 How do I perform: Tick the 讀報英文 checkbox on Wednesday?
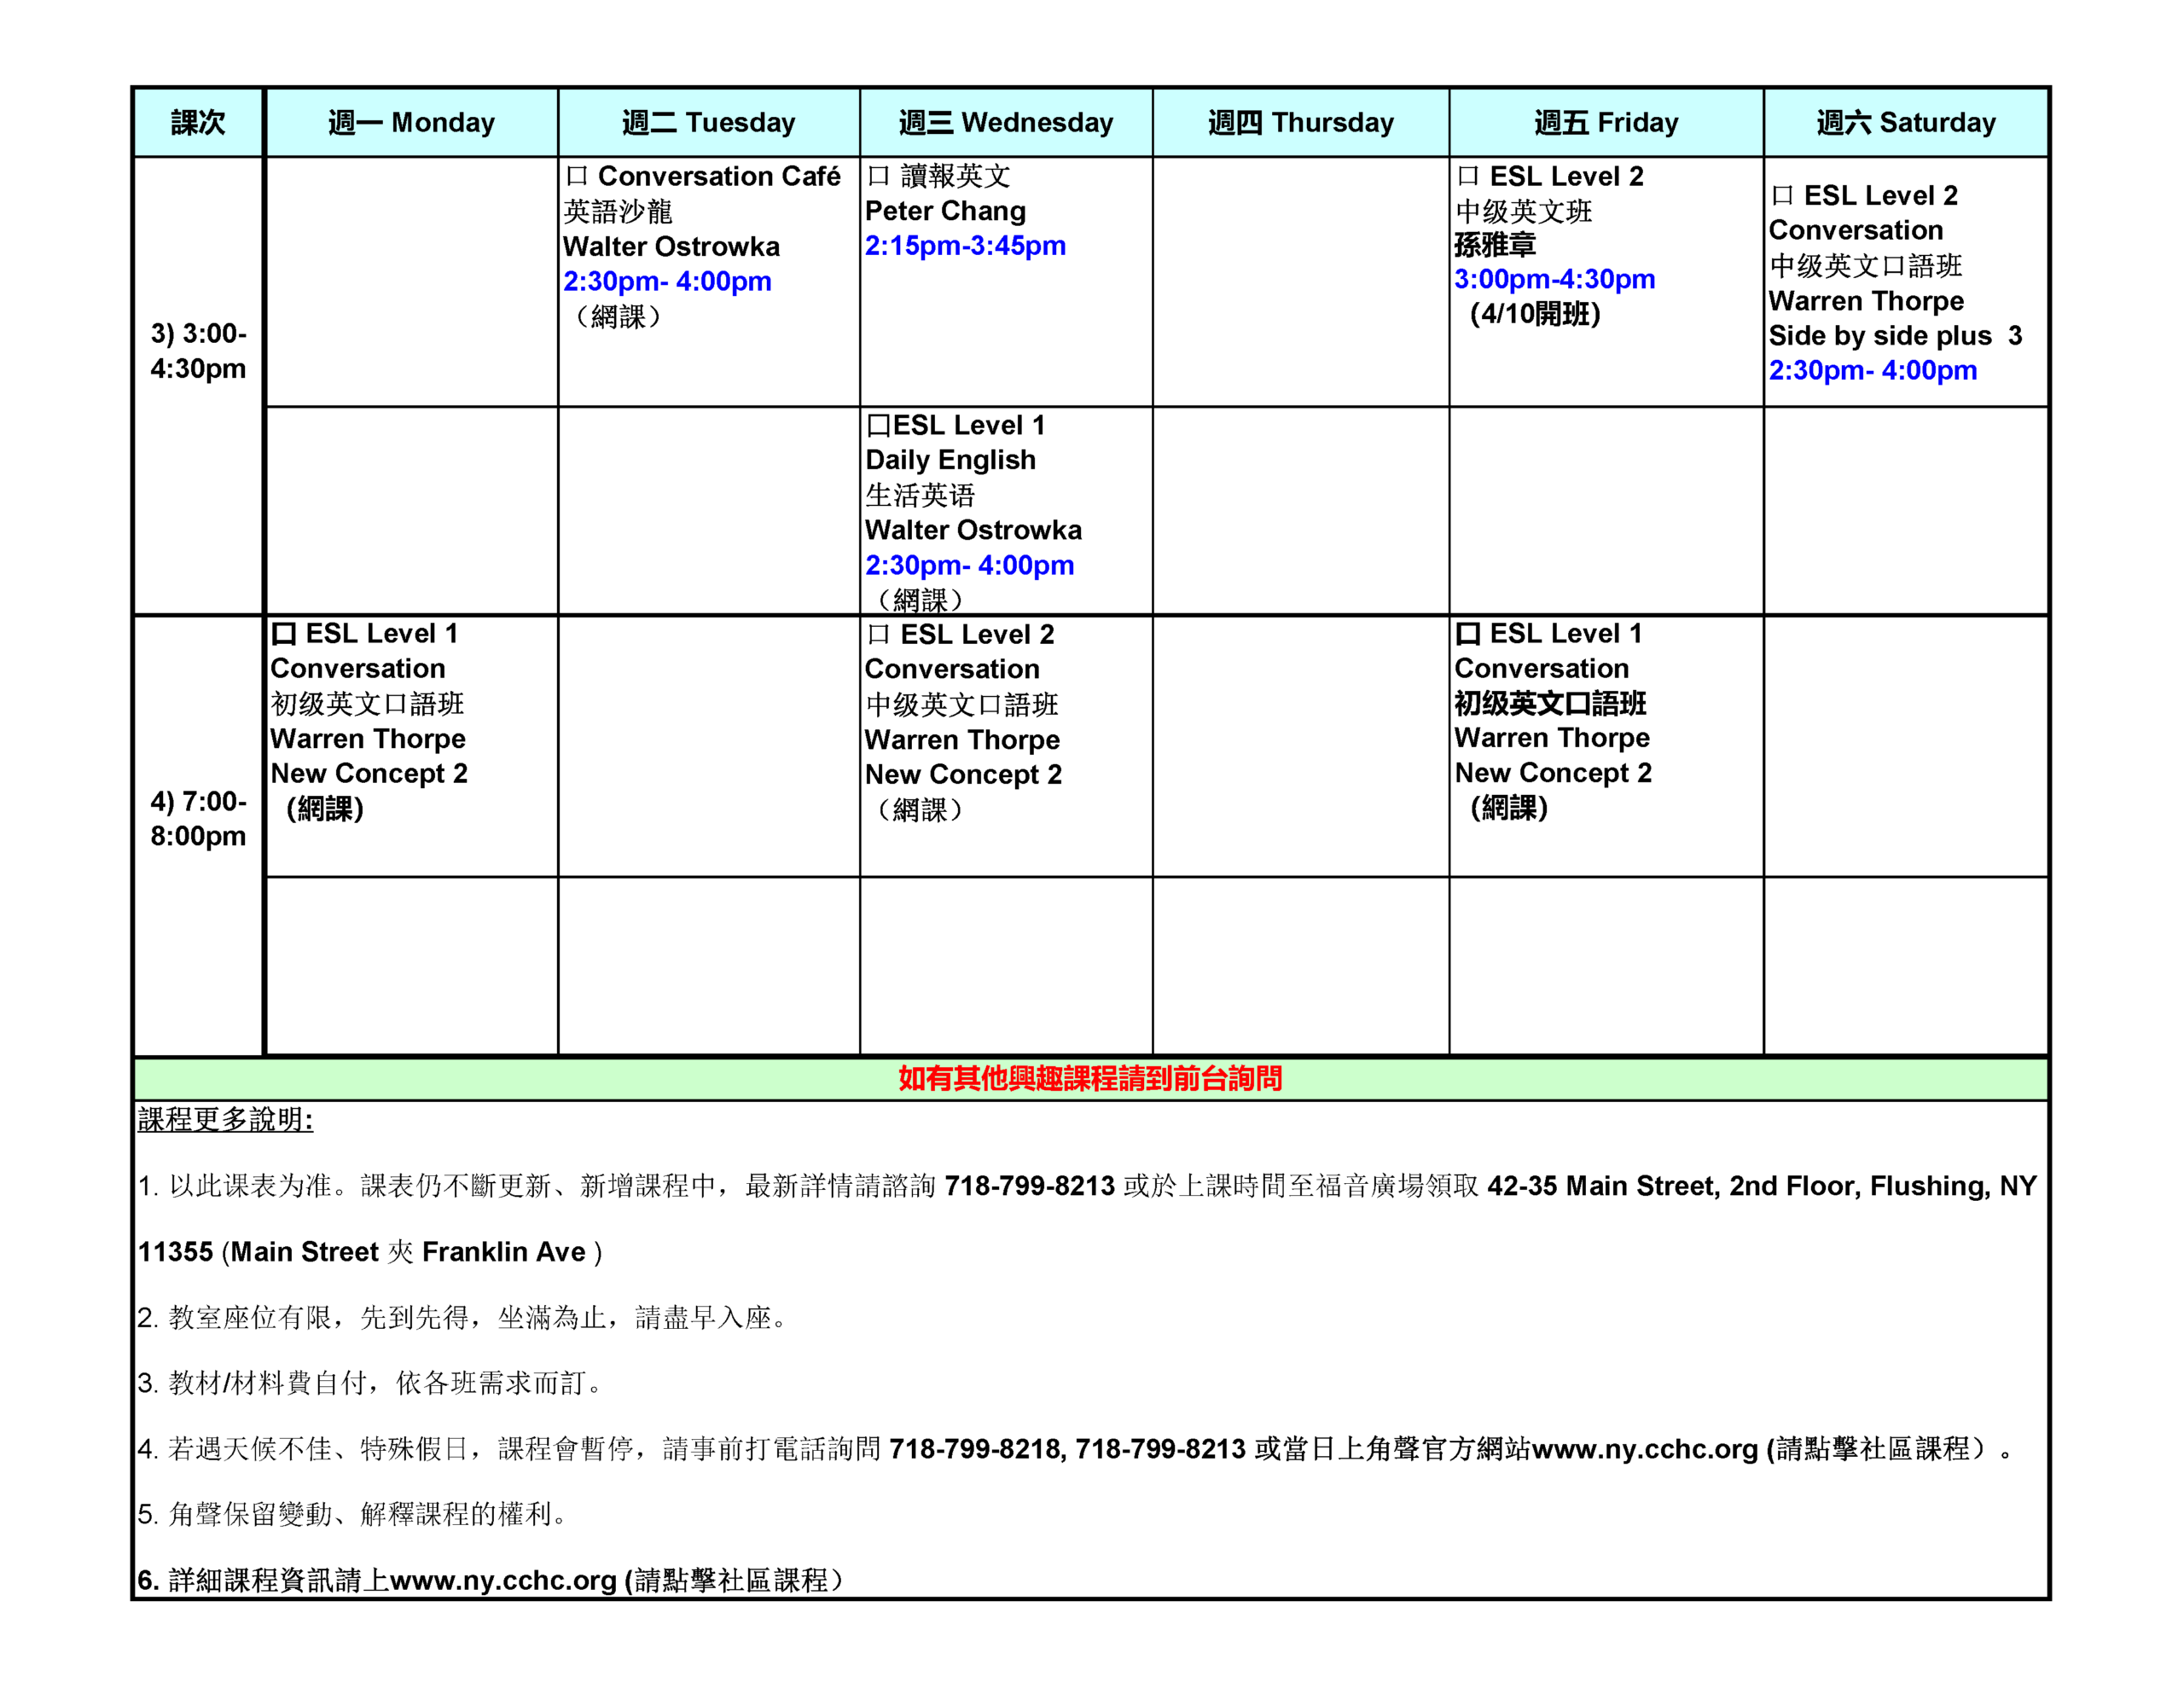pyautogui.click(x=878, y=177)
